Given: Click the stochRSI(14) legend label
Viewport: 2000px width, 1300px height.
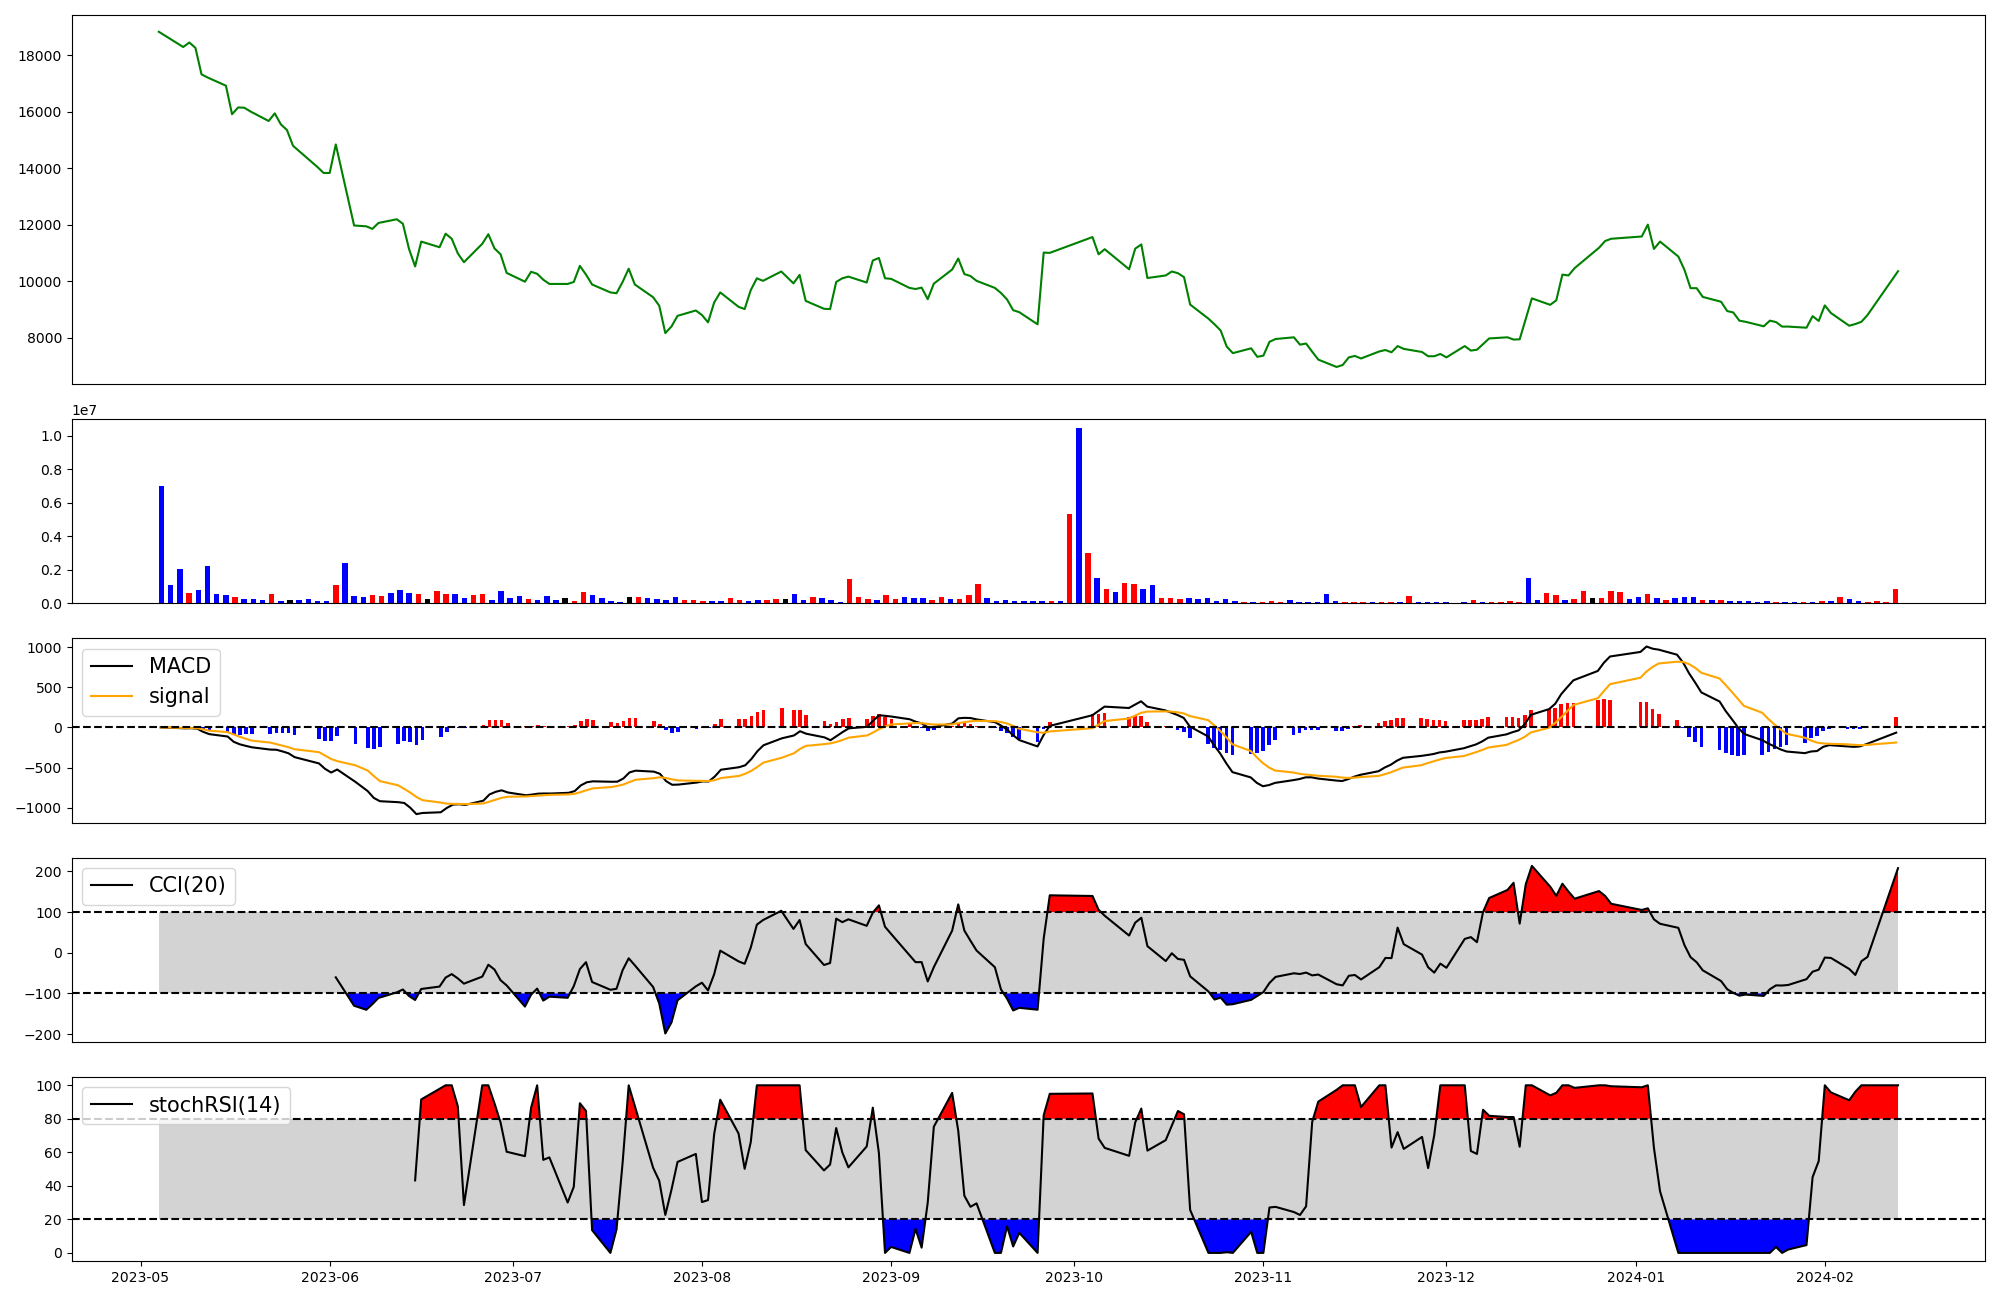Looking at the screenshot, I should [214, 1105].
